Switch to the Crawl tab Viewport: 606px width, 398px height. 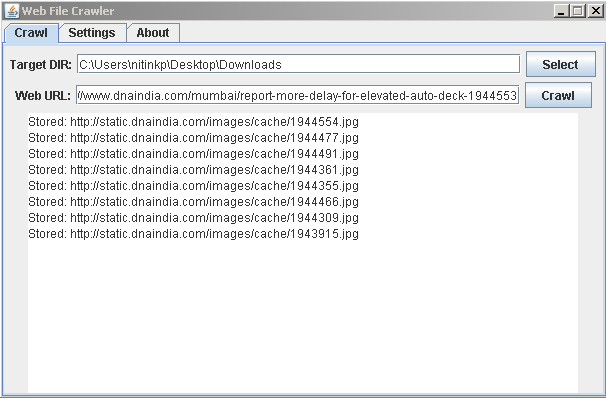pos(31,33)
